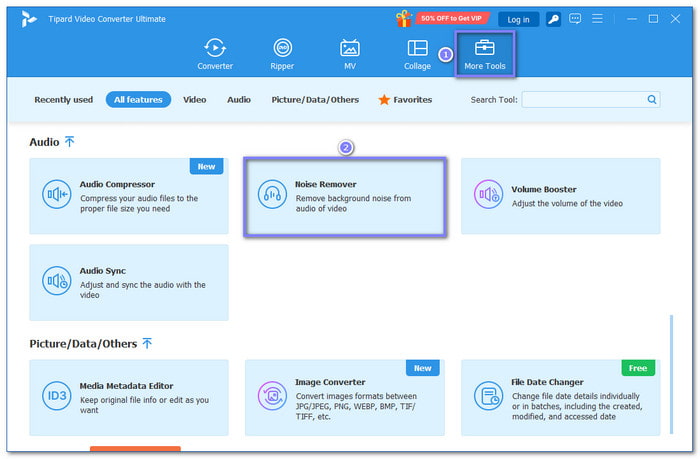Click the New badge on Audio Compressor

pyautogui.click(x=206, y=166)
